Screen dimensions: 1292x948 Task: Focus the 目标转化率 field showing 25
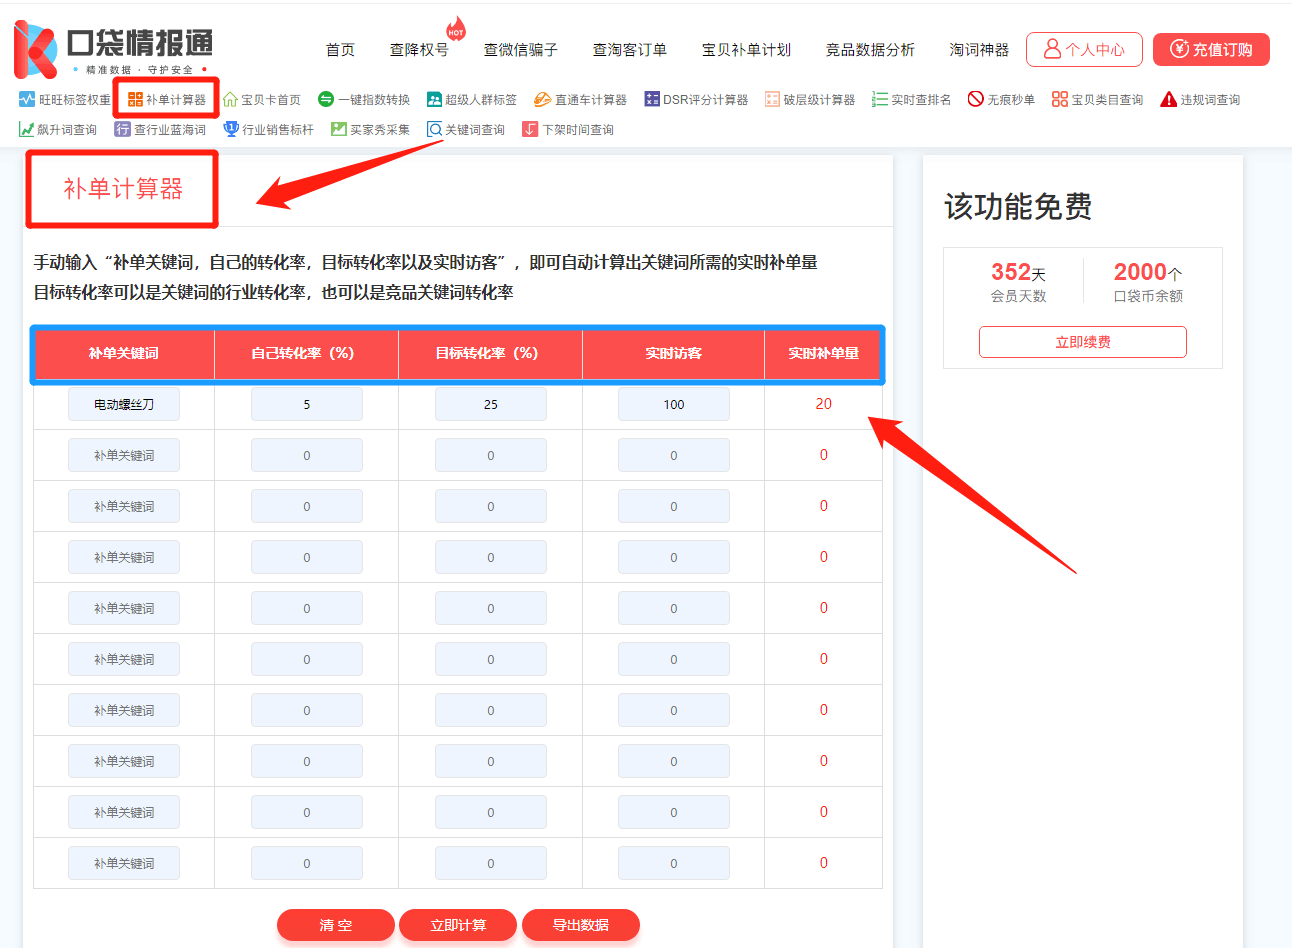pyautogui.click(x=491, y=404)
